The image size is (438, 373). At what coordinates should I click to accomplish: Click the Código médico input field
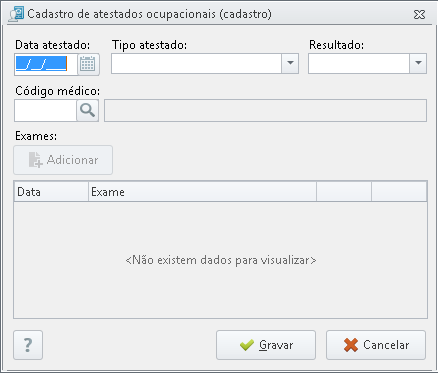(x=46, y=110)
